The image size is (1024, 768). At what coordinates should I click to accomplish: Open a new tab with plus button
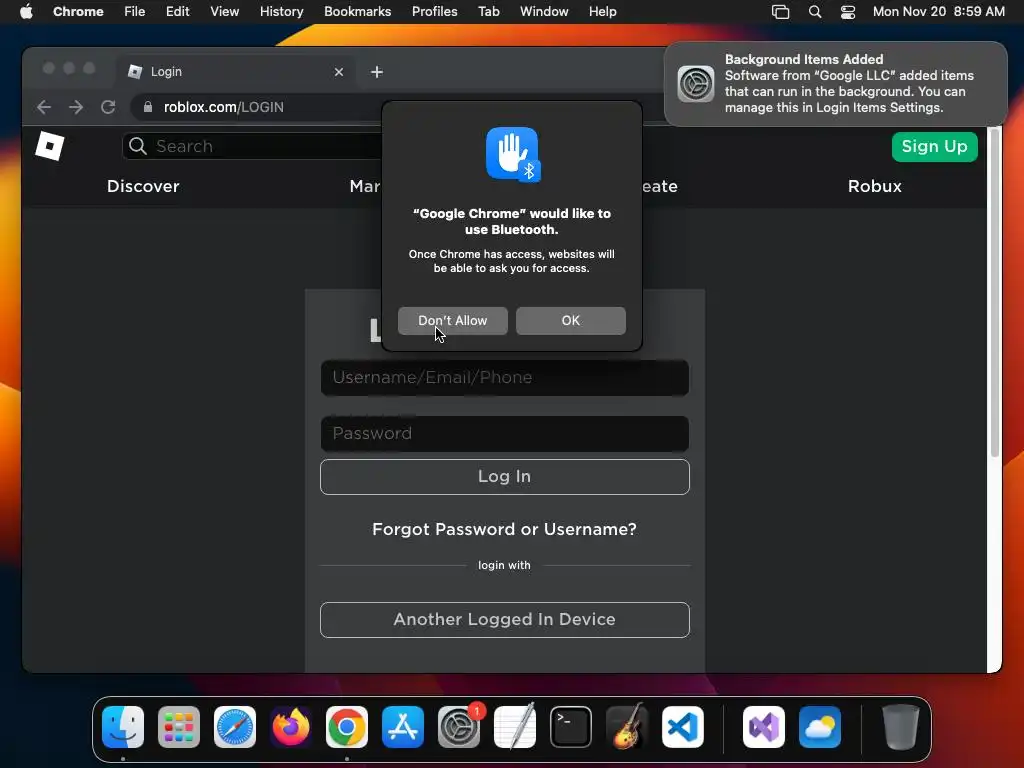pyautogui.click(x=377, y=72)
